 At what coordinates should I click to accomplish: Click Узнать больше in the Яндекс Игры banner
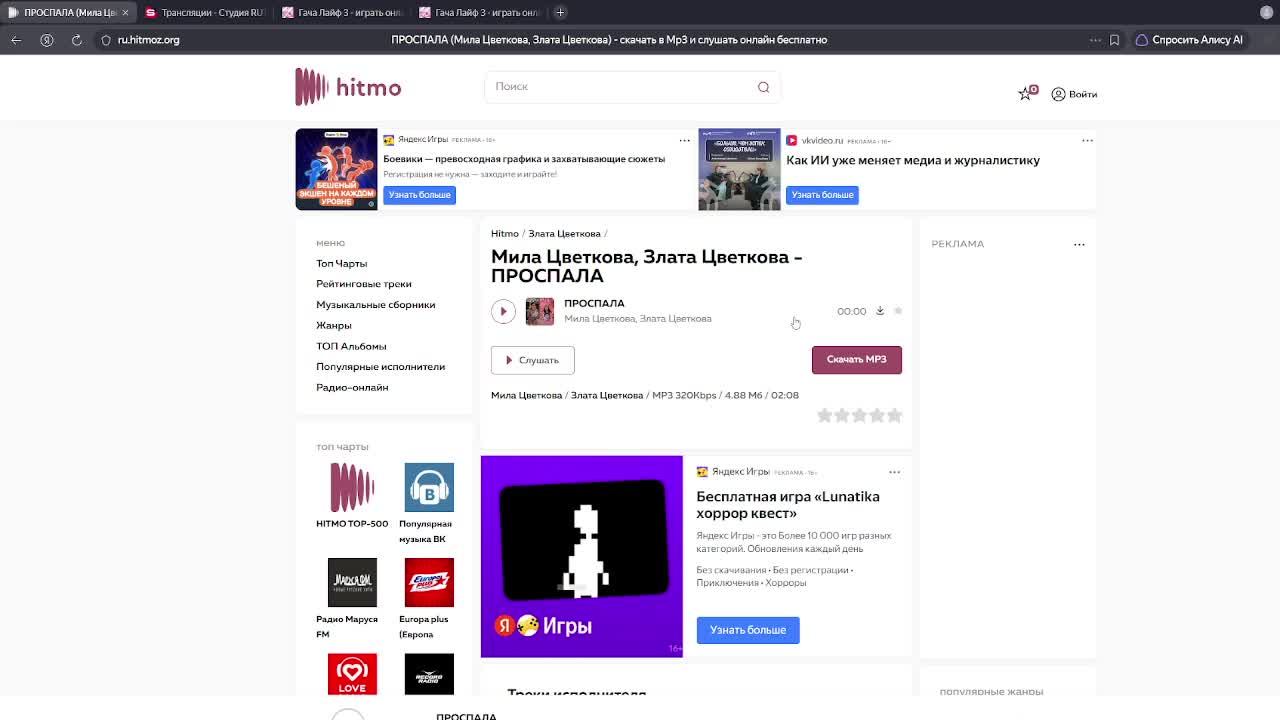coord(420,195)
